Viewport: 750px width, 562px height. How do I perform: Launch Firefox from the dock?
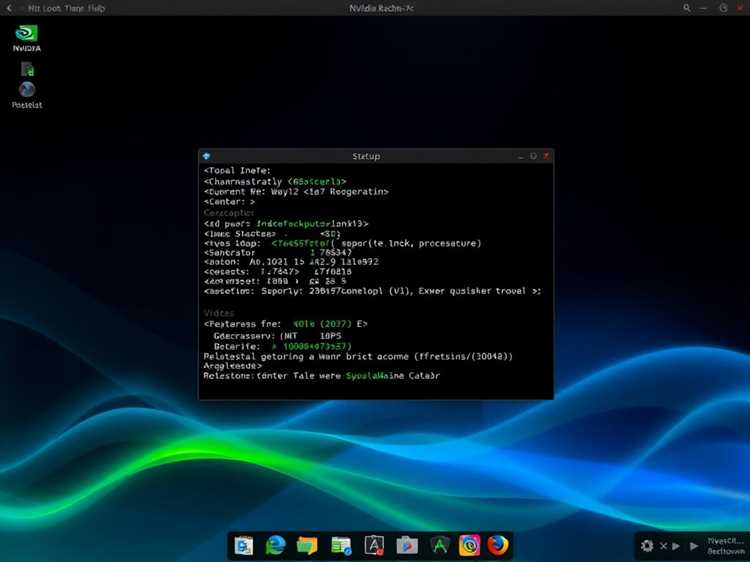click(498, 545)
